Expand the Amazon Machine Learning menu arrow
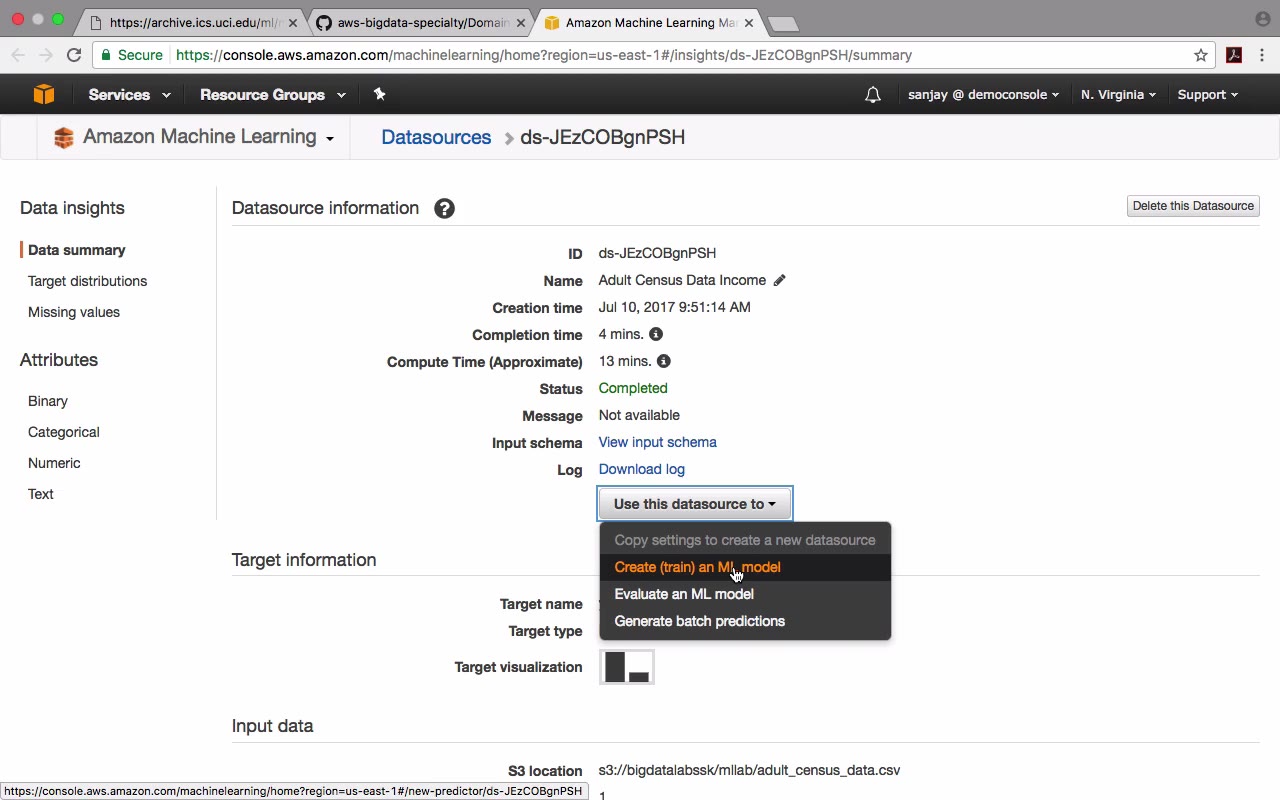 pyautogui.click(x=329, y=139)
